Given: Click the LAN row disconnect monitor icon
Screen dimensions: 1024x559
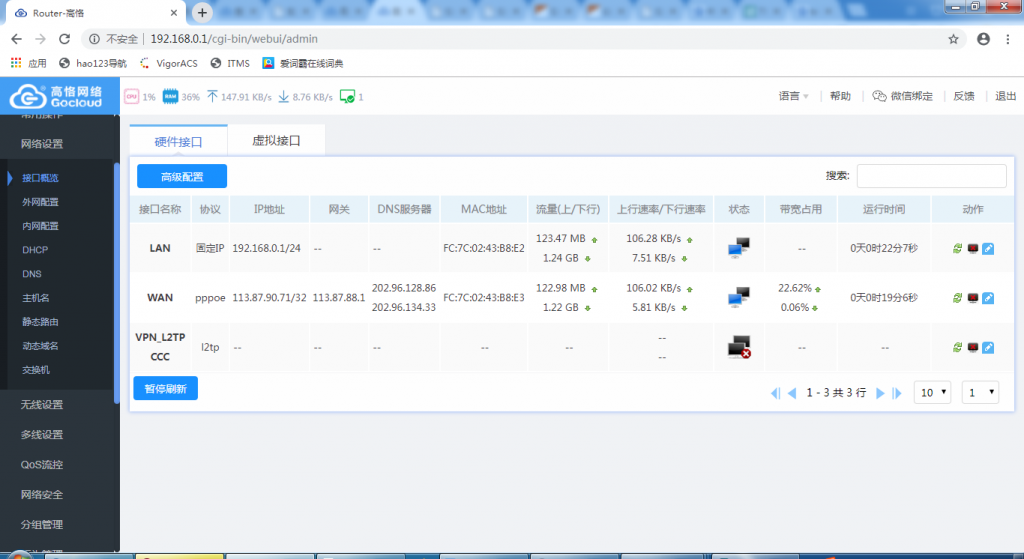Looking at the screenshot, I should (x=972, y=248).
